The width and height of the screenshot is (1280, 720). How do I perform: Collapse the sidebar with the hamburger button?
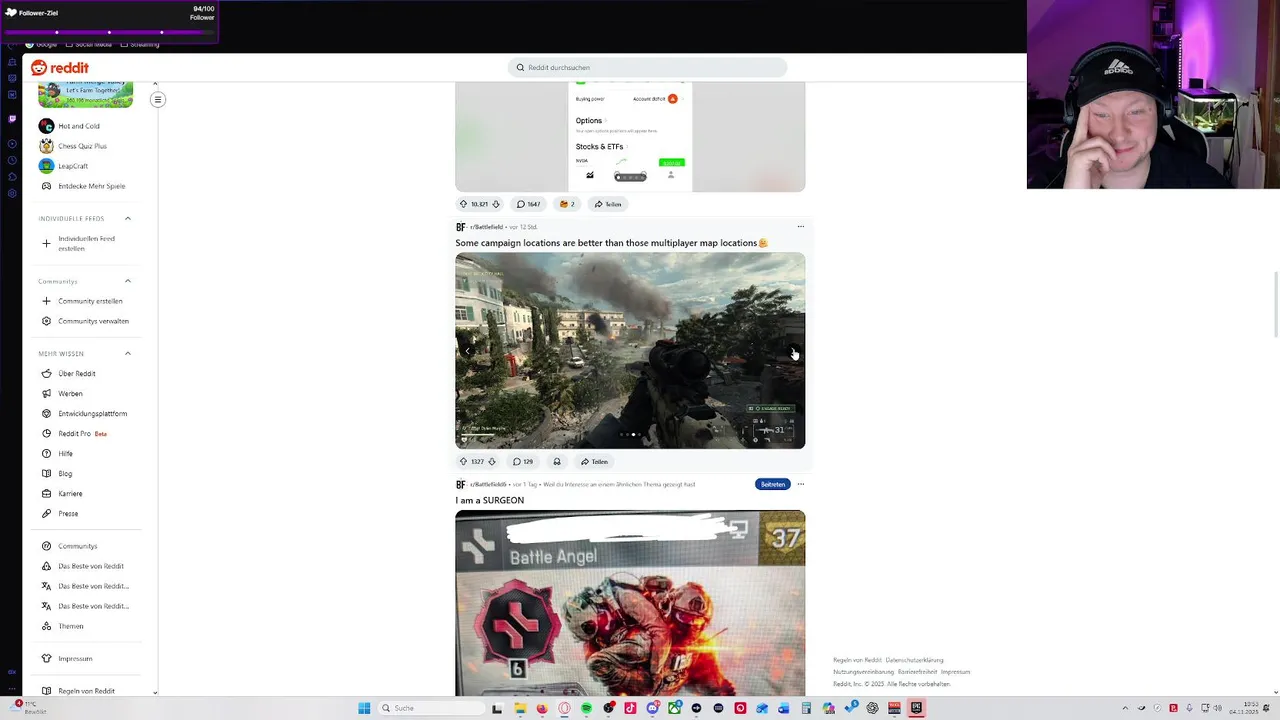click(x=157, y=99)
